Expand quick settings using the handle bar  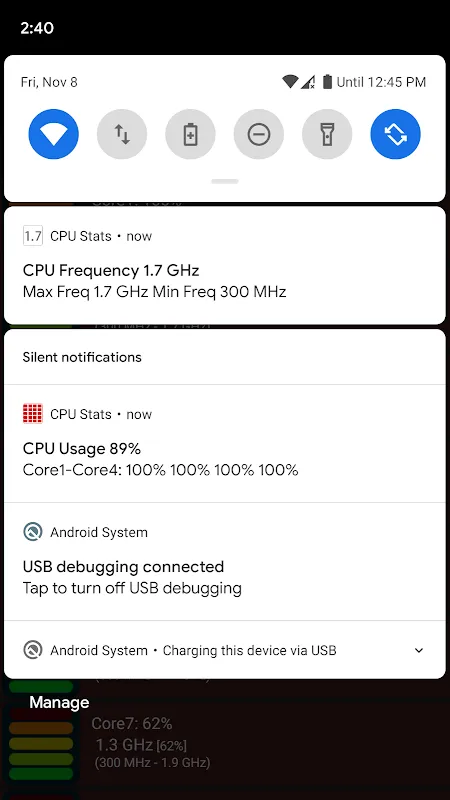point(225,181)
